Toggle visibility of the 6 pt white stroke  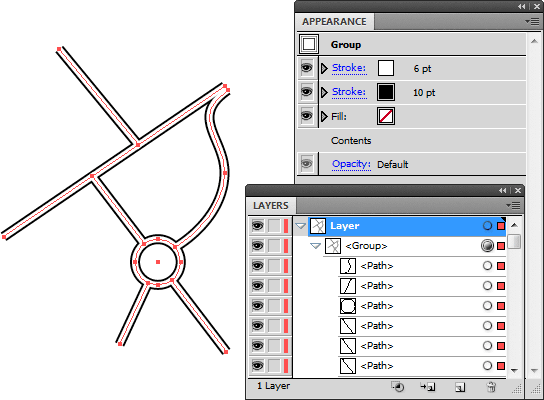pyautogui.click(x=307, y=68)
